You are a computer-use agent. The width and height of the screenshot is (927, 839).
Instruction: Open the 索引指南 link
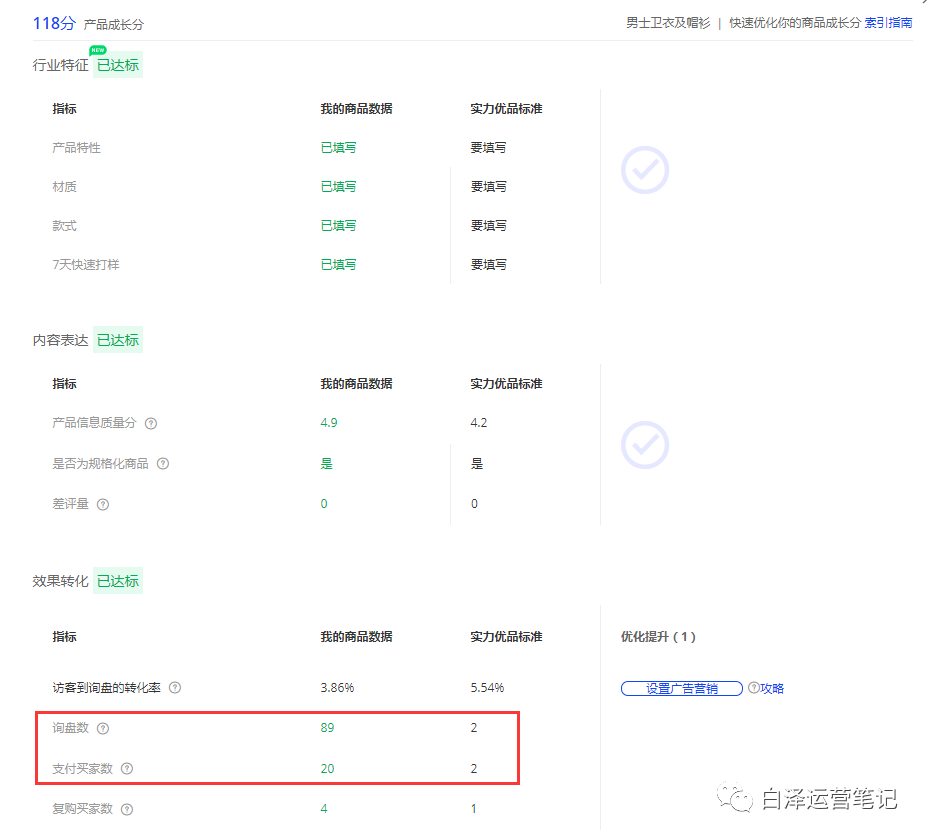pyautogui.click(x=888, y=22)
